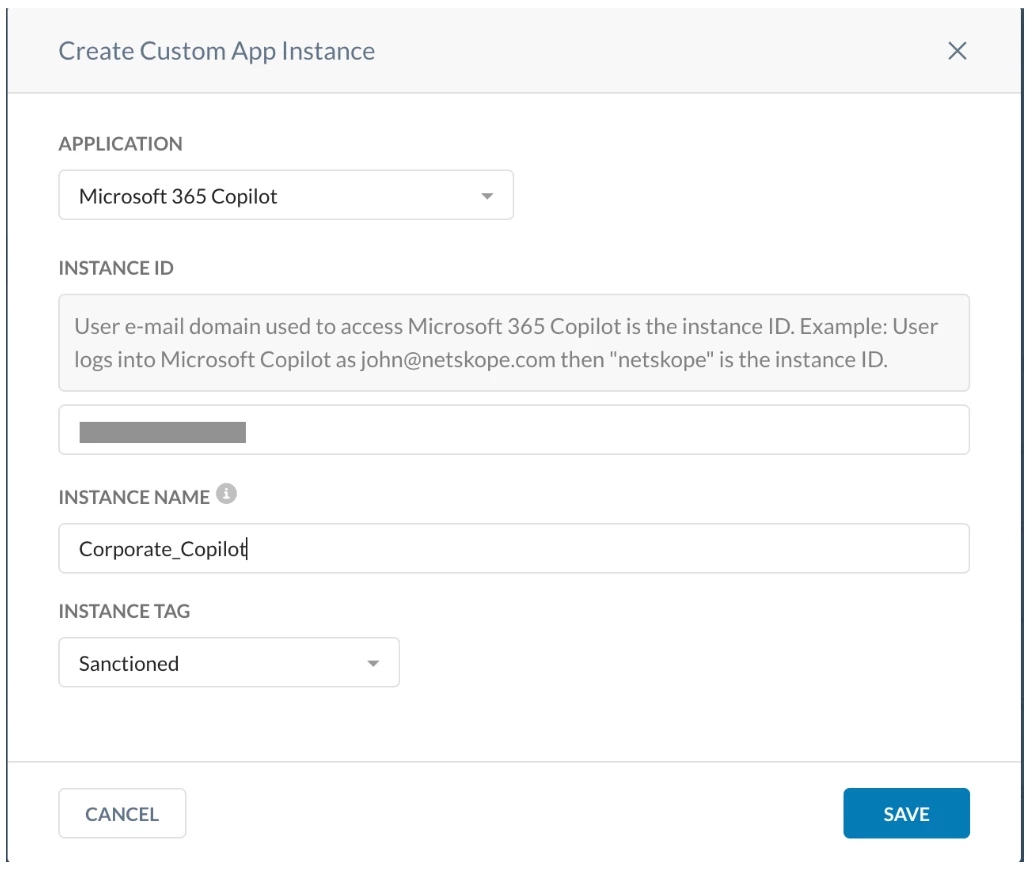Close the Create Custom App Instance dialog
Viewport: 1036px width, 890px height.
tap(957, 51)
